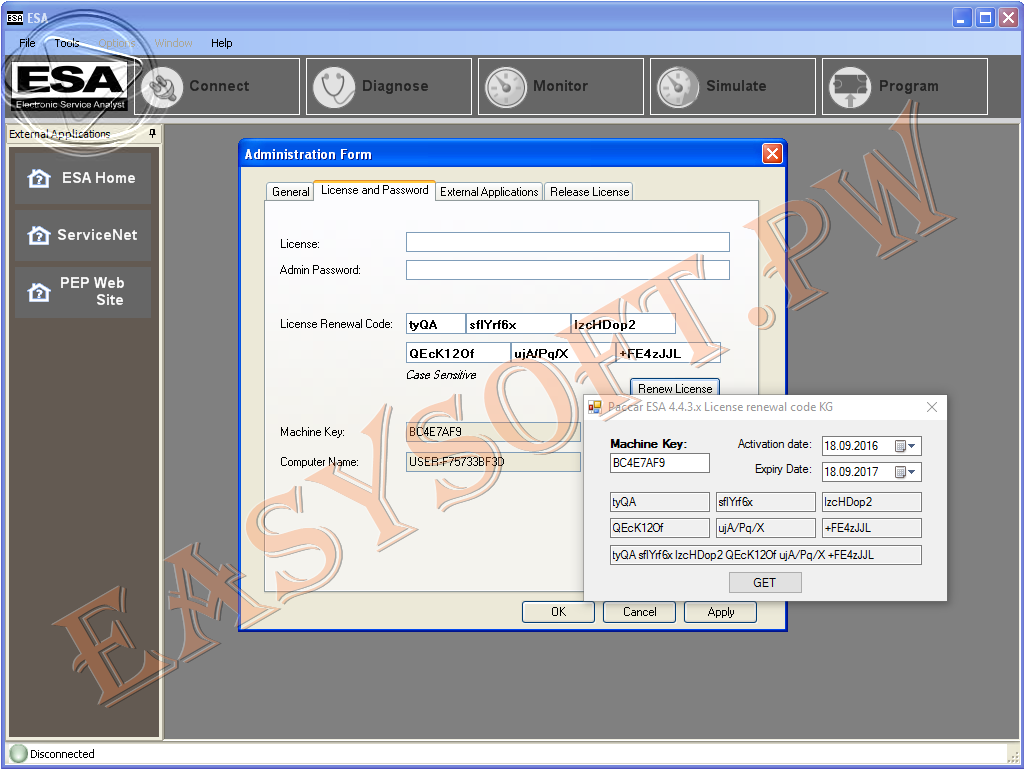Click the keygen output field QEcK12Of
This screenshot has width=1027, height=770.
660,528
